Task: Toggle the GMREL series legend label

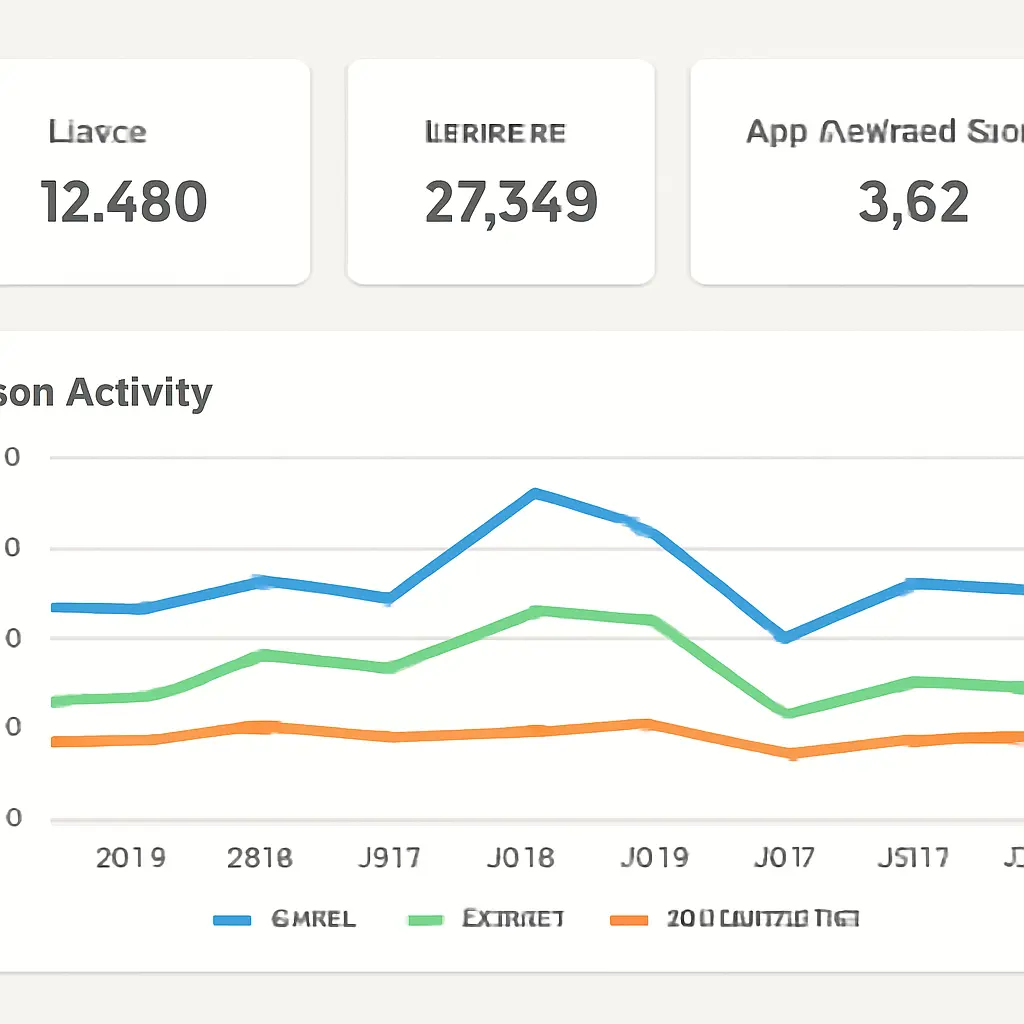Action: coord(313,919)
